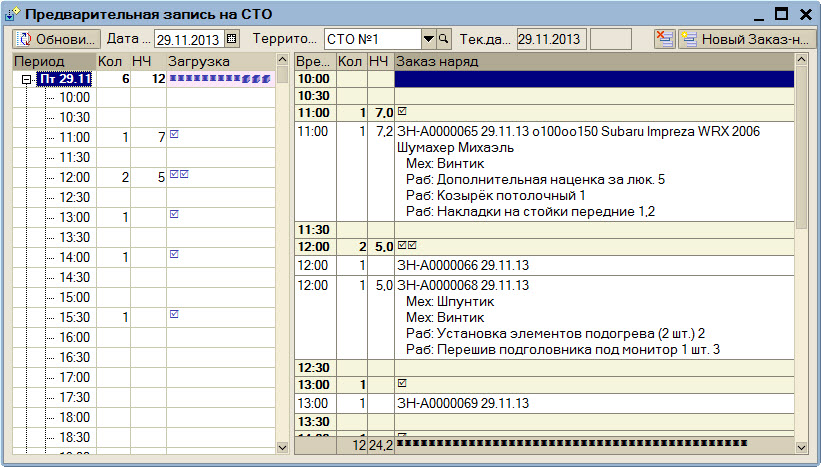
Task: Open the calendar picker beside date 29.11.2013
Action: pyautogui.click(x=232, y=39)
